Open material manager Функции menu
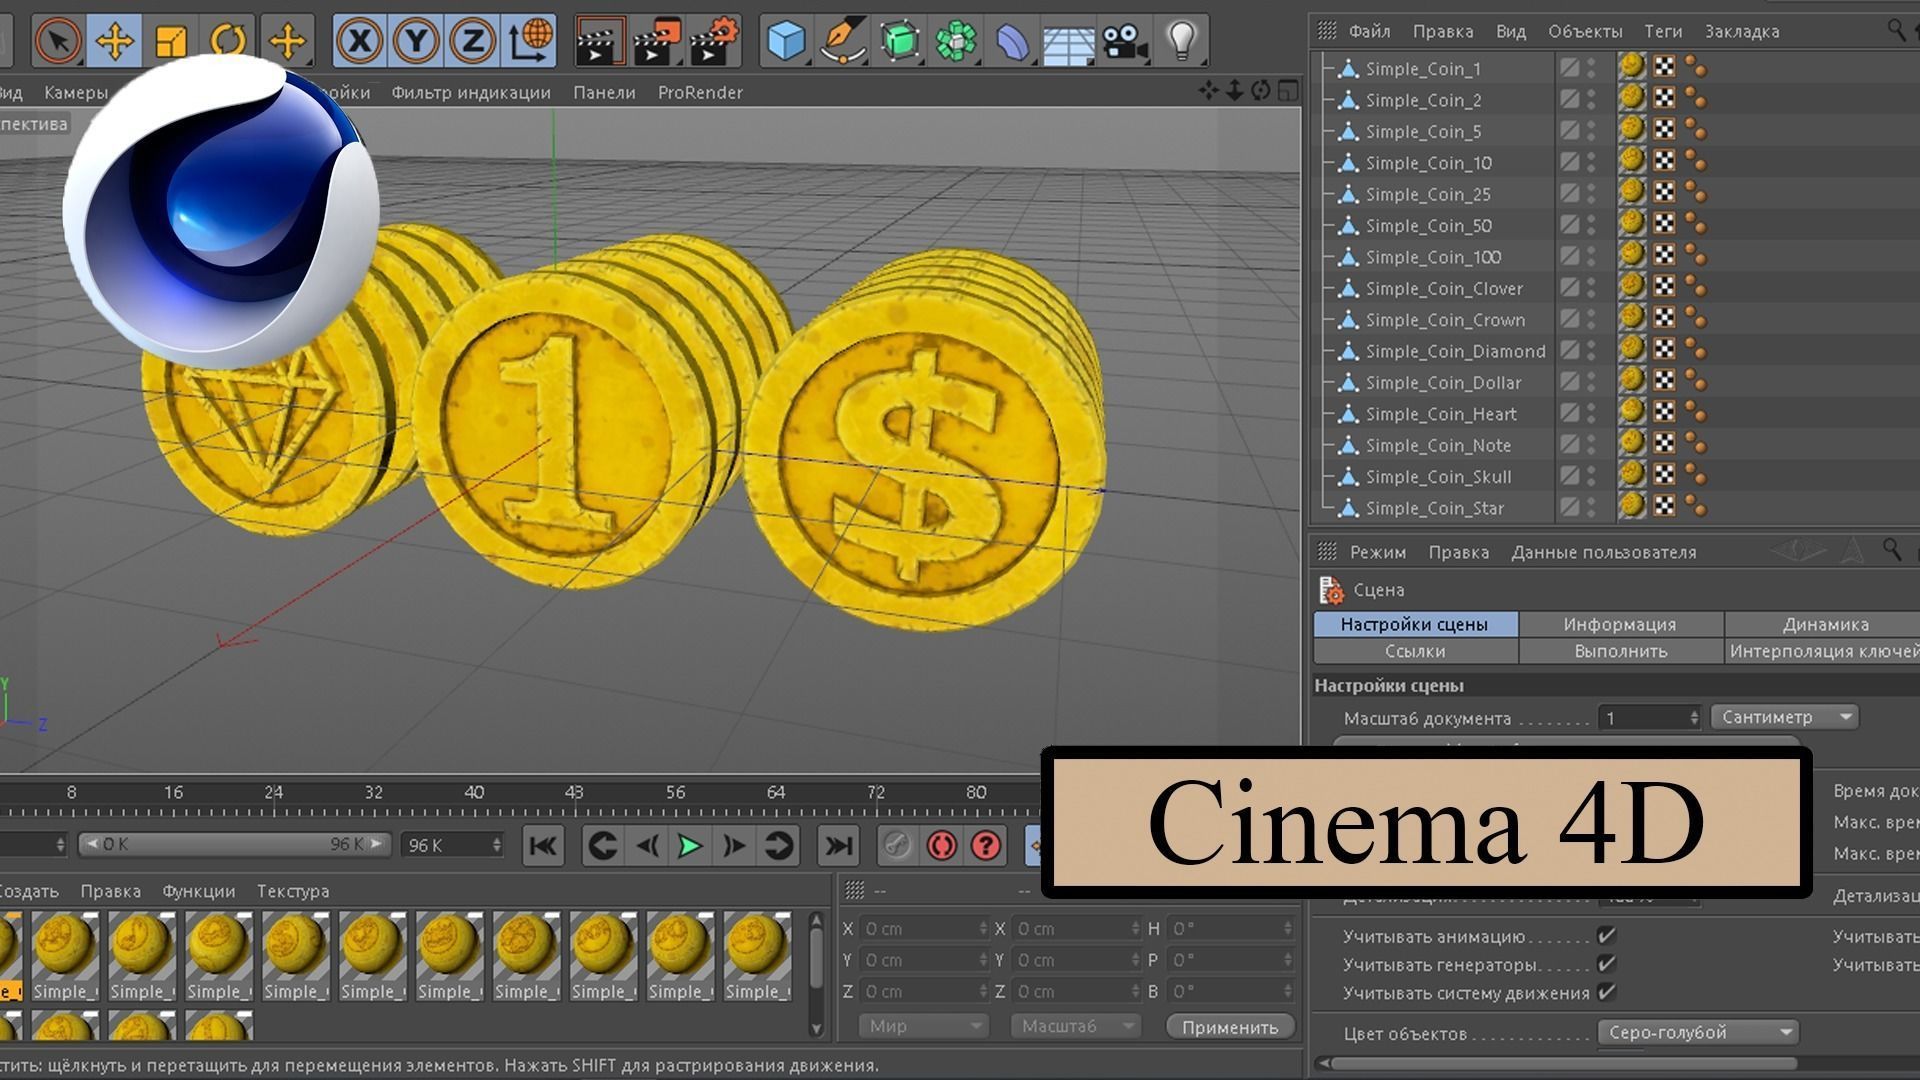 tap(199, 891)
